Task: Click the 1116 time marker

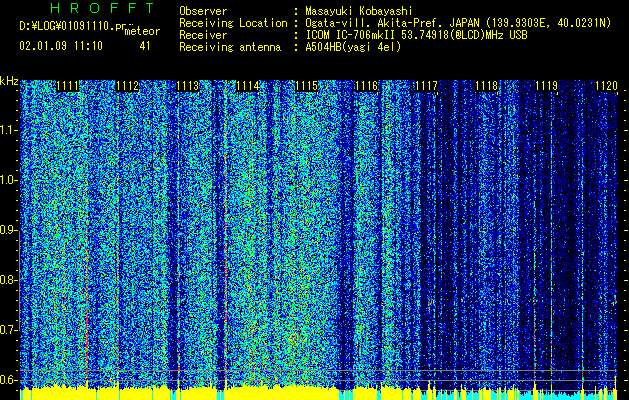Action: [x=367, y=86]
